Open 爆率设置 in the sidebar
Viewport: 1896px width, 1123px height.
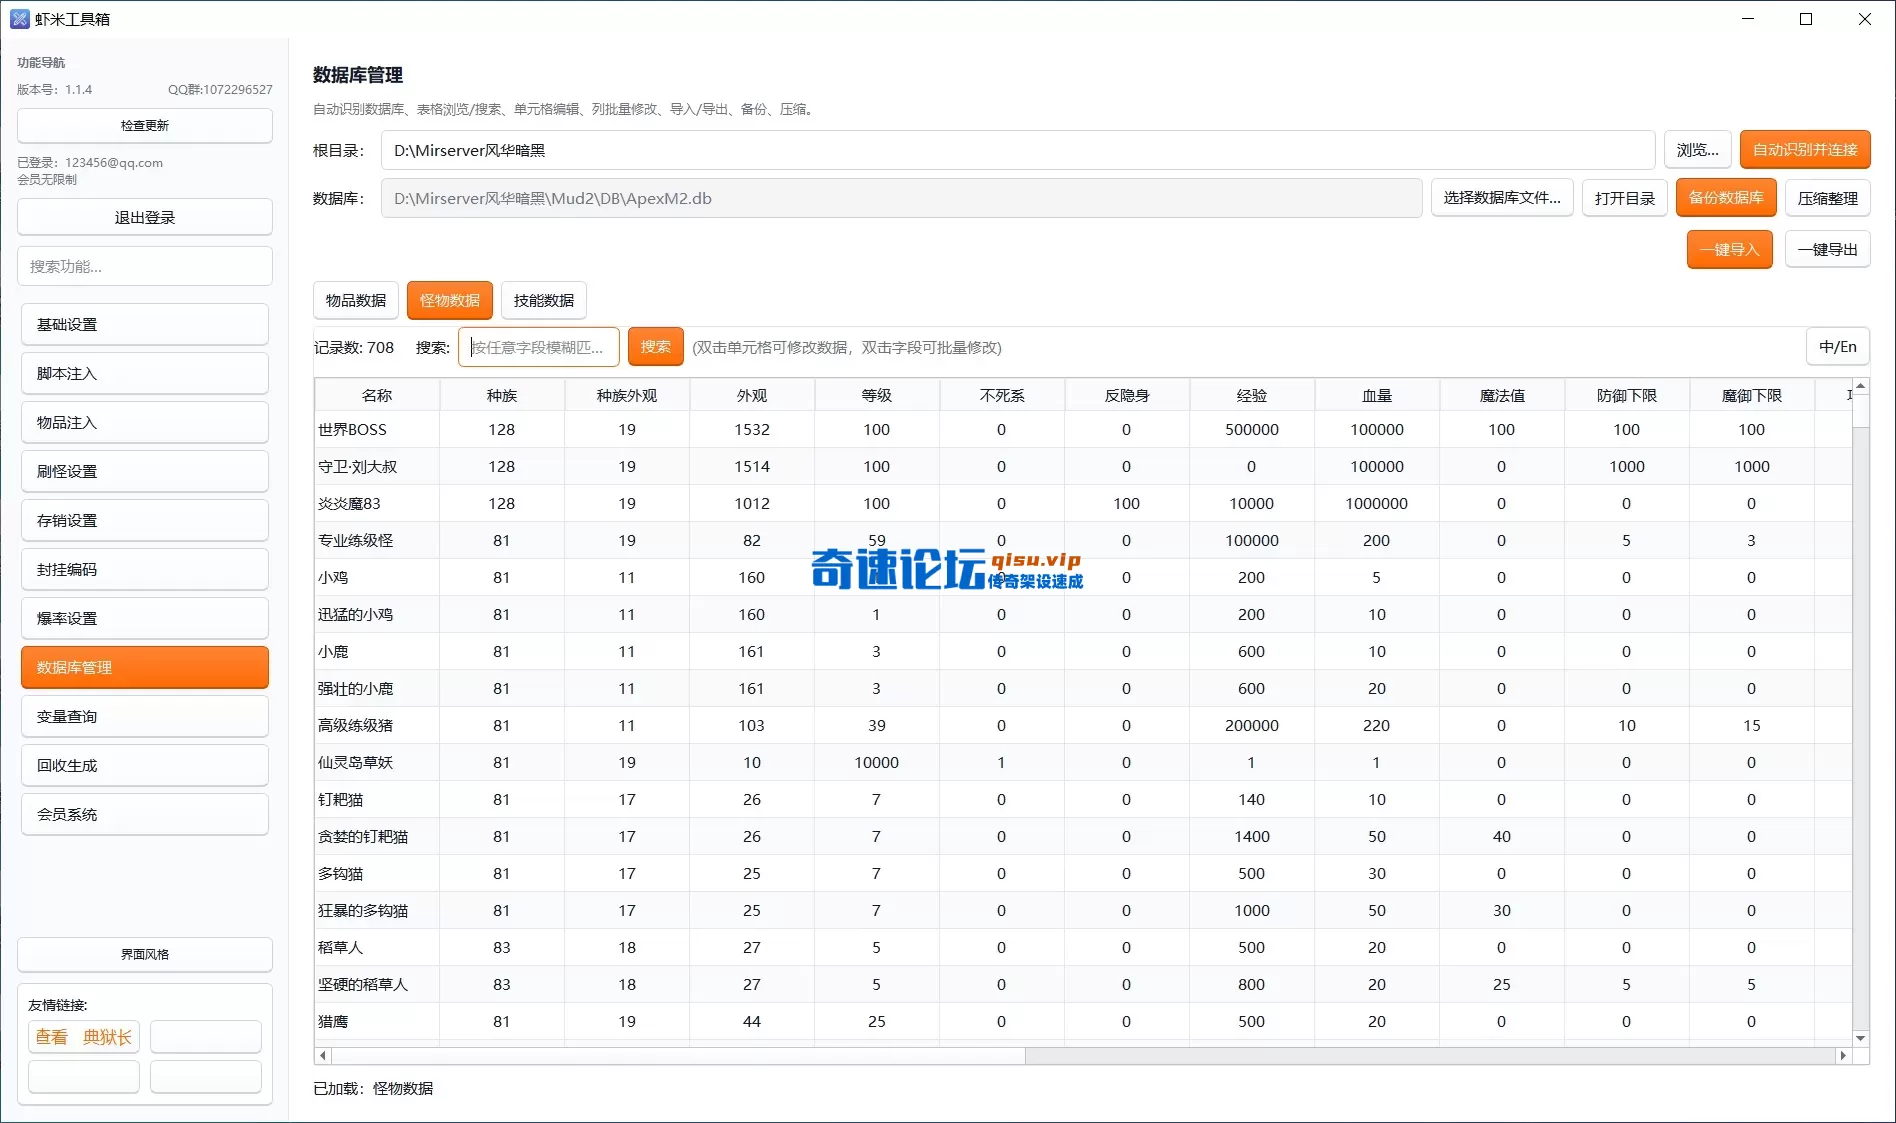pos(144,618)
